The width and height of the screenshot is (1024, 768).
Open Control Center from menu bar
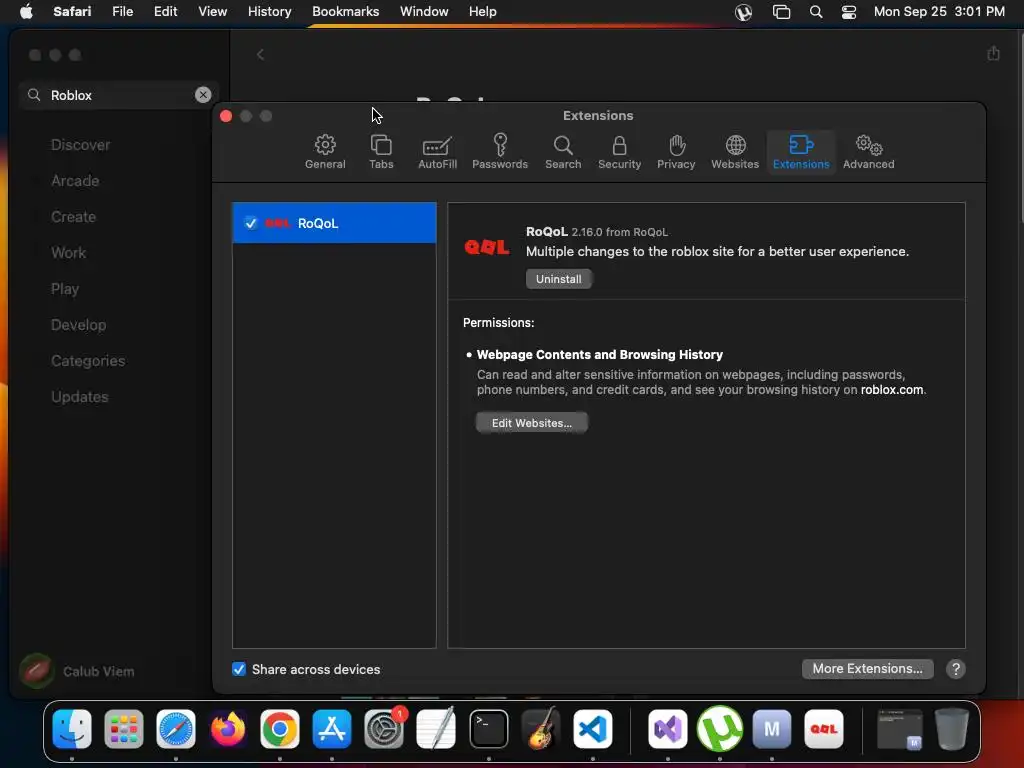pos(848,11)
